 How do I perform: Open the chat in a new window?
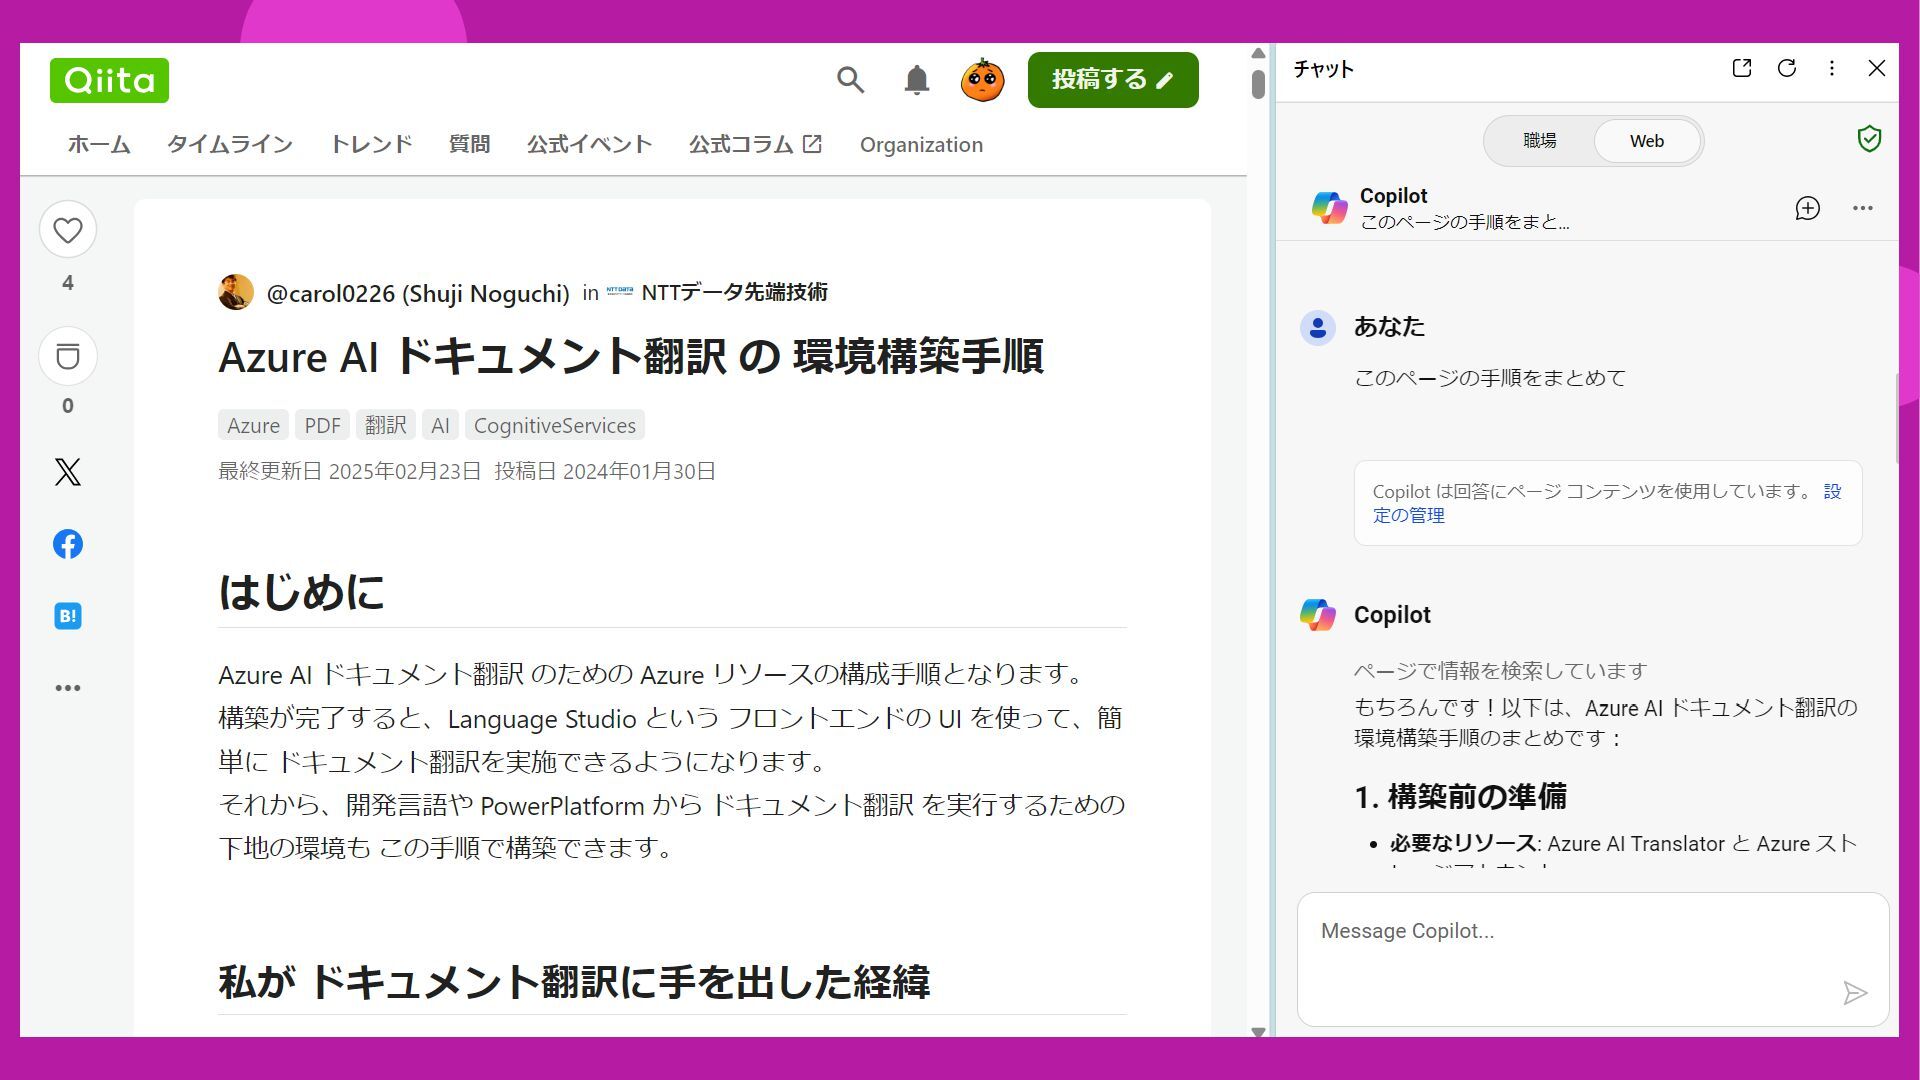click(1741, 68)
